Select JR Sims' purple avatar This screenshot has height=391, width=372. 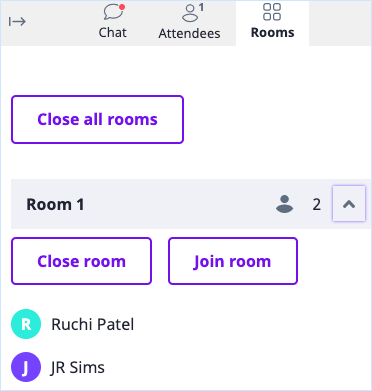pos(26,367)
